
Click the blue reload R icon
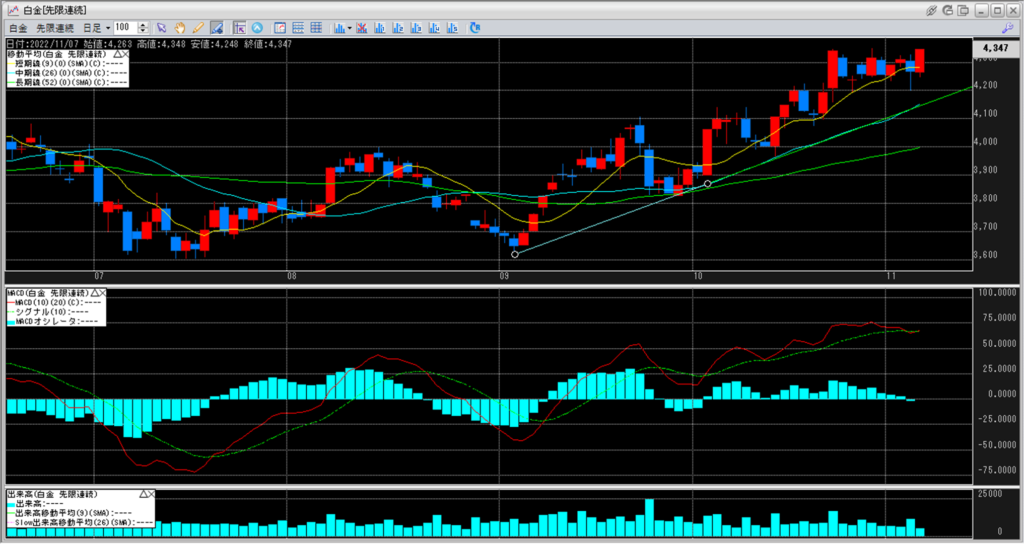[x=475, y=28]
